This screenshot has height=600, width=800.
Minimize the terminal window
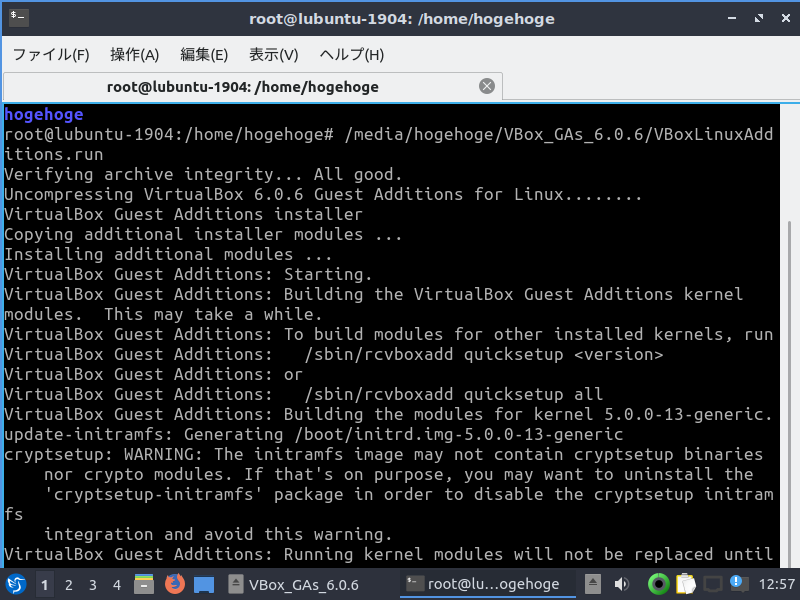coord(732,18)
